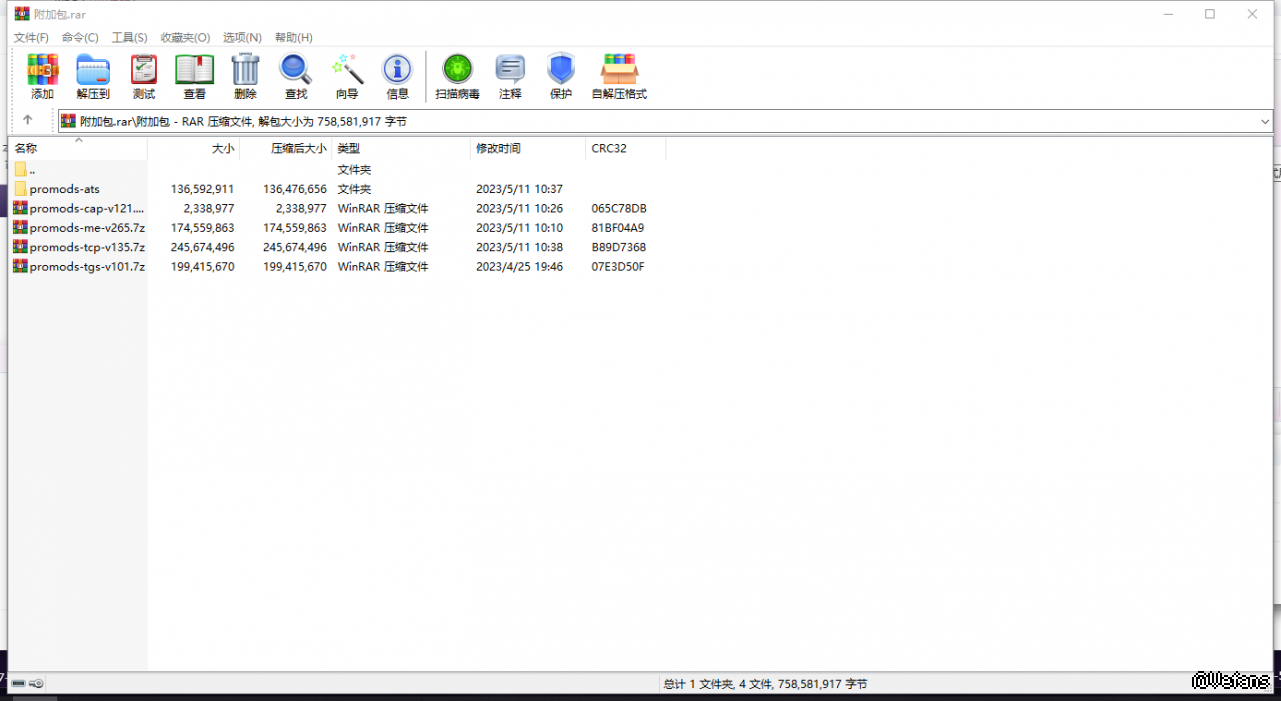
Task: Open the Help (帮助) menu
Action: click(x=293, y=37)
